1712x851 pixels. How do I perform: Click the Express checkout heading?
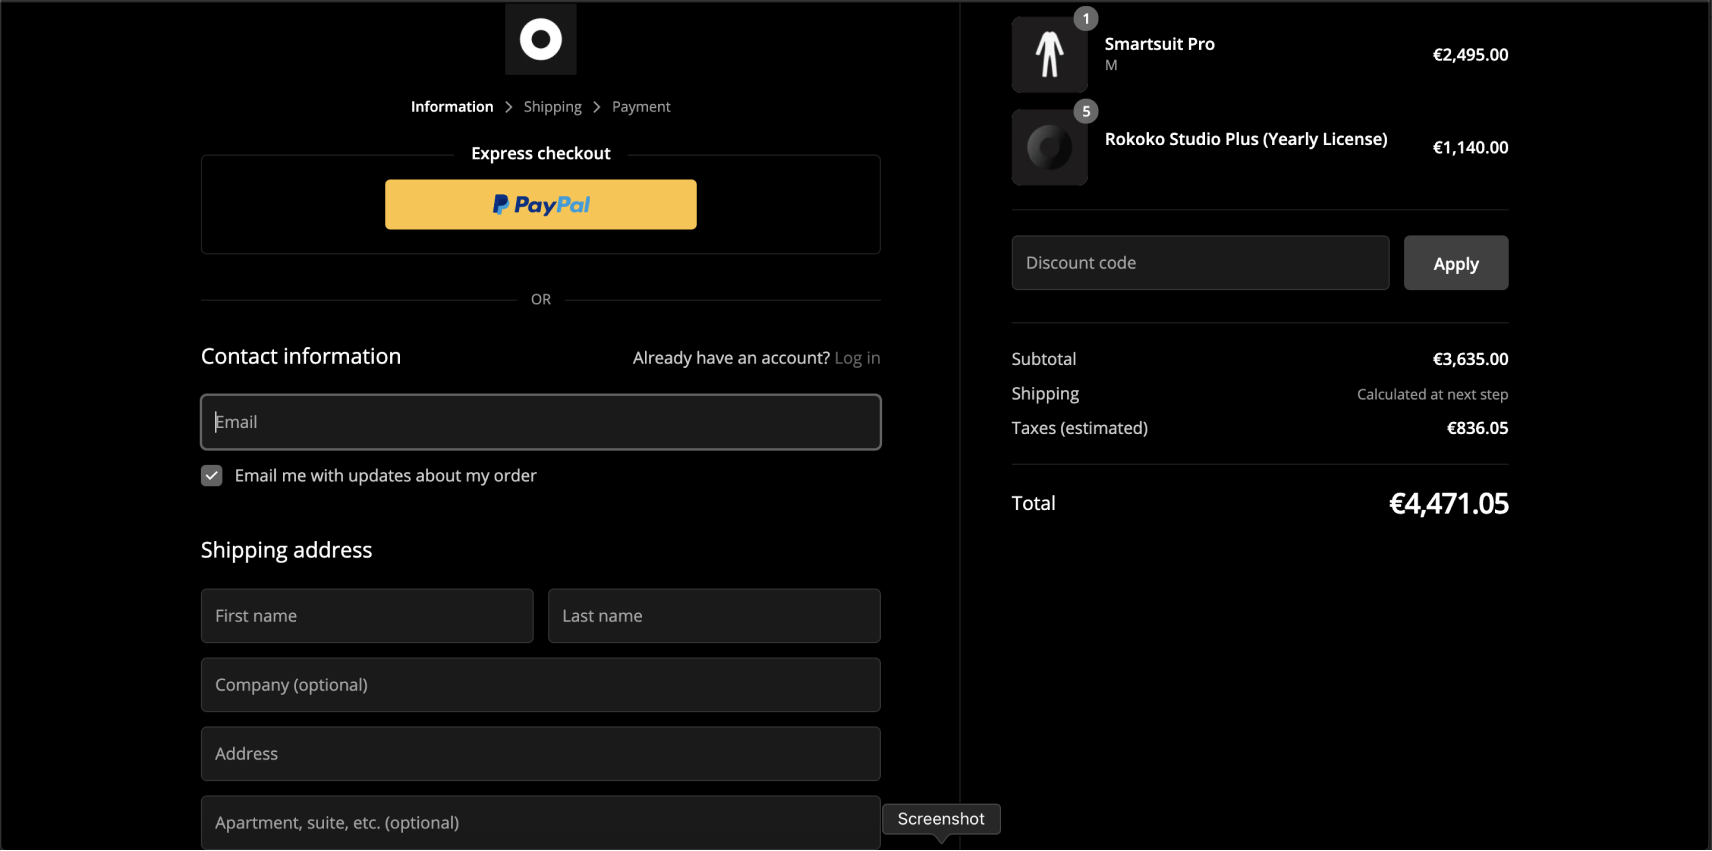pos(541,153)
